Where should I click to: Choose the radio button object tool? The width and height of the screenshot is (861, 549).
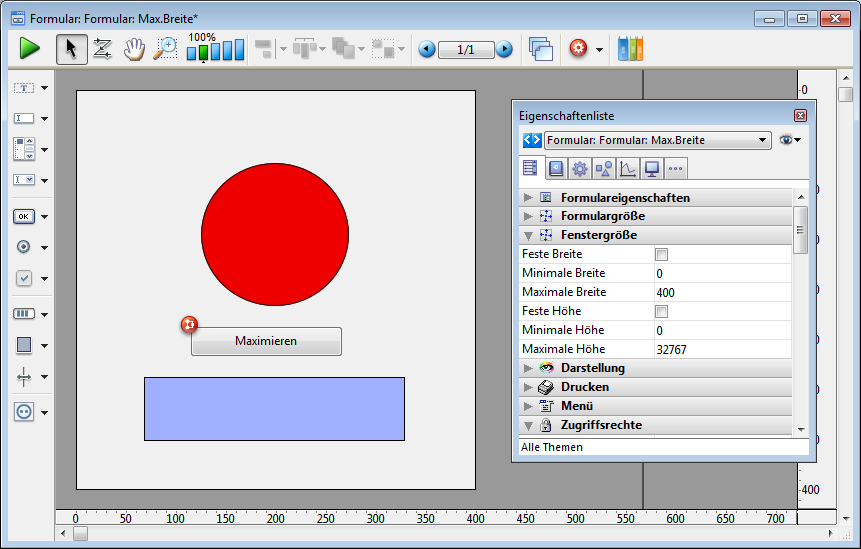point(24,247)
